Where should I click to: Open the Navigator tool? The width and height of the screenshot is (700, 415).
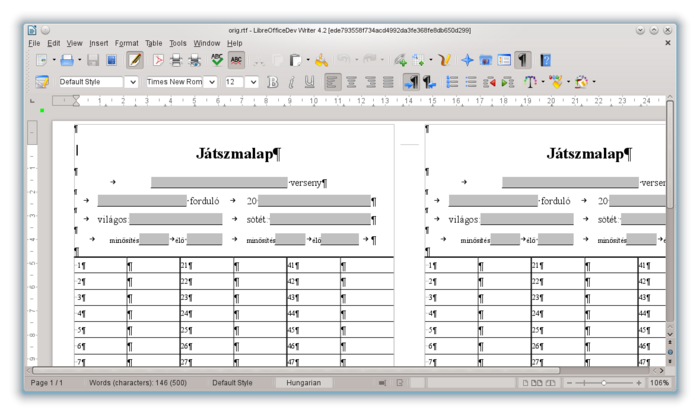pyautogui.click(x=467, y=60)
